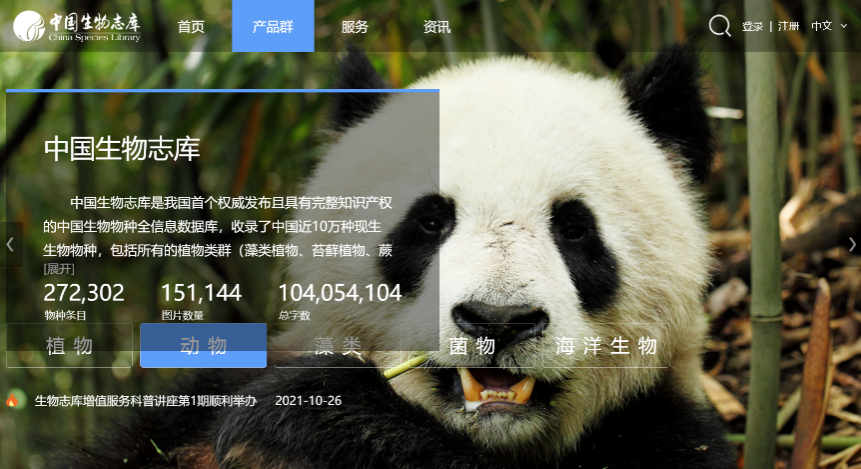861x469 pixels.
Task: Click the 272,302 species count
Action: (84, 293)
